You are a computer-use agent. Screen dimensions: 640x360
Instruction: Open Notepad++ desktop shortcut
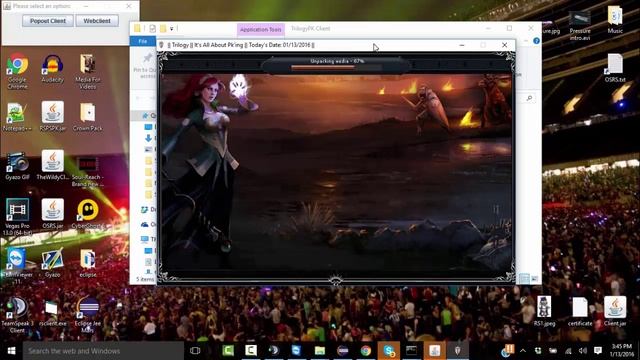[17, 117]
